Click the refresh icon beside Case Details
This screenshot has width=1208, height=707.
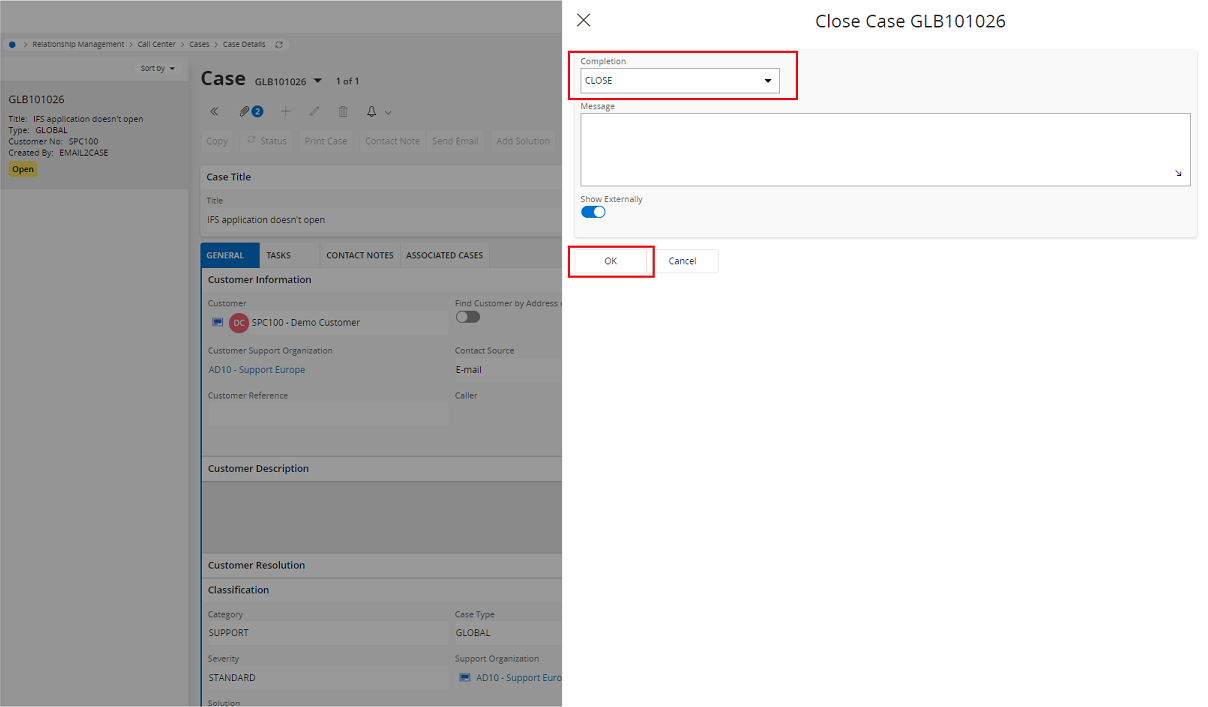tap(279, 44)
